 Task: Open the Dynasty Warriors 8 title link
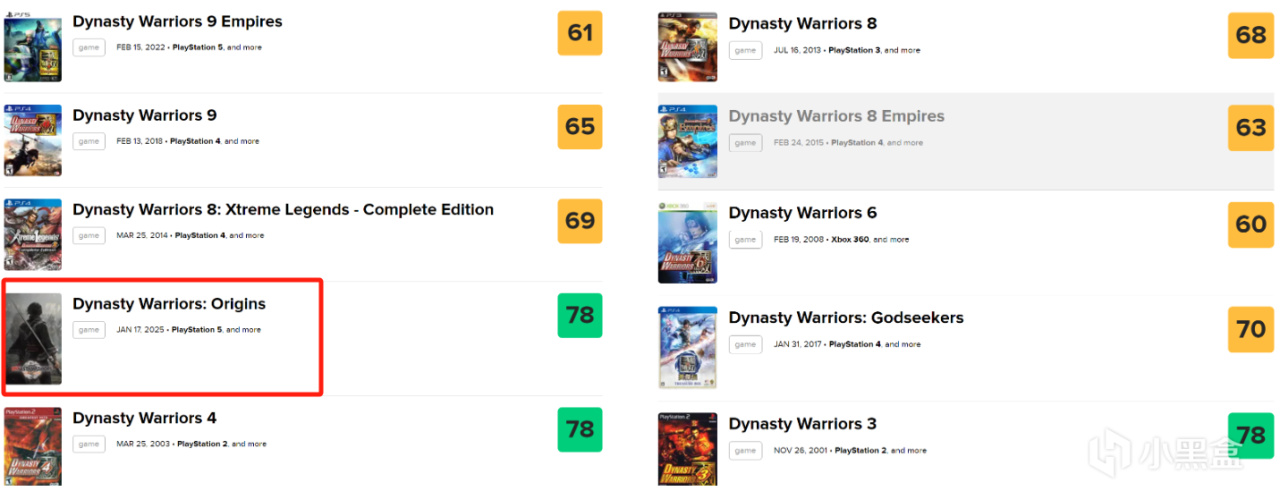pyautogui.click(x=802, y=24)
